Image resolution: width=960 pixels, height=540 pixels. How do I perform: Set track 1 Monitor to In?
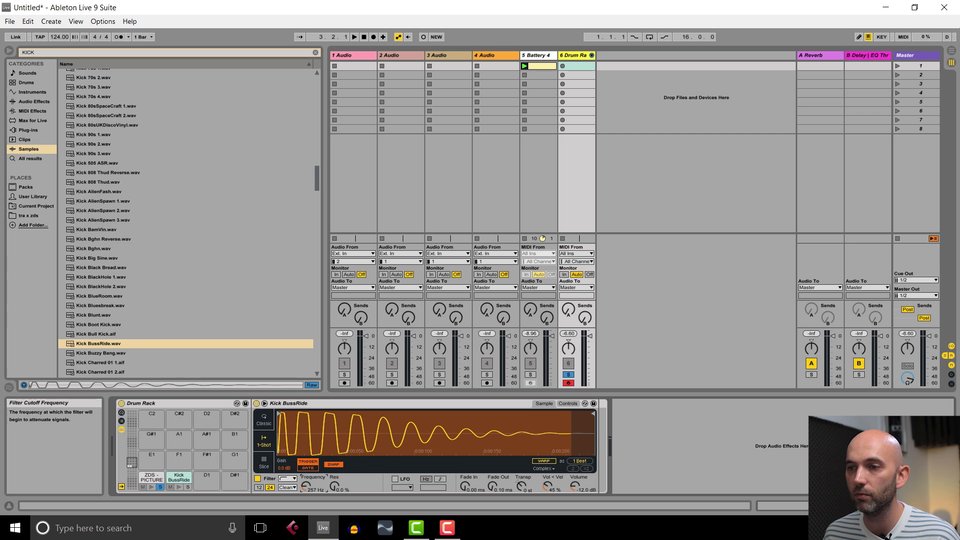coord(336,275)
